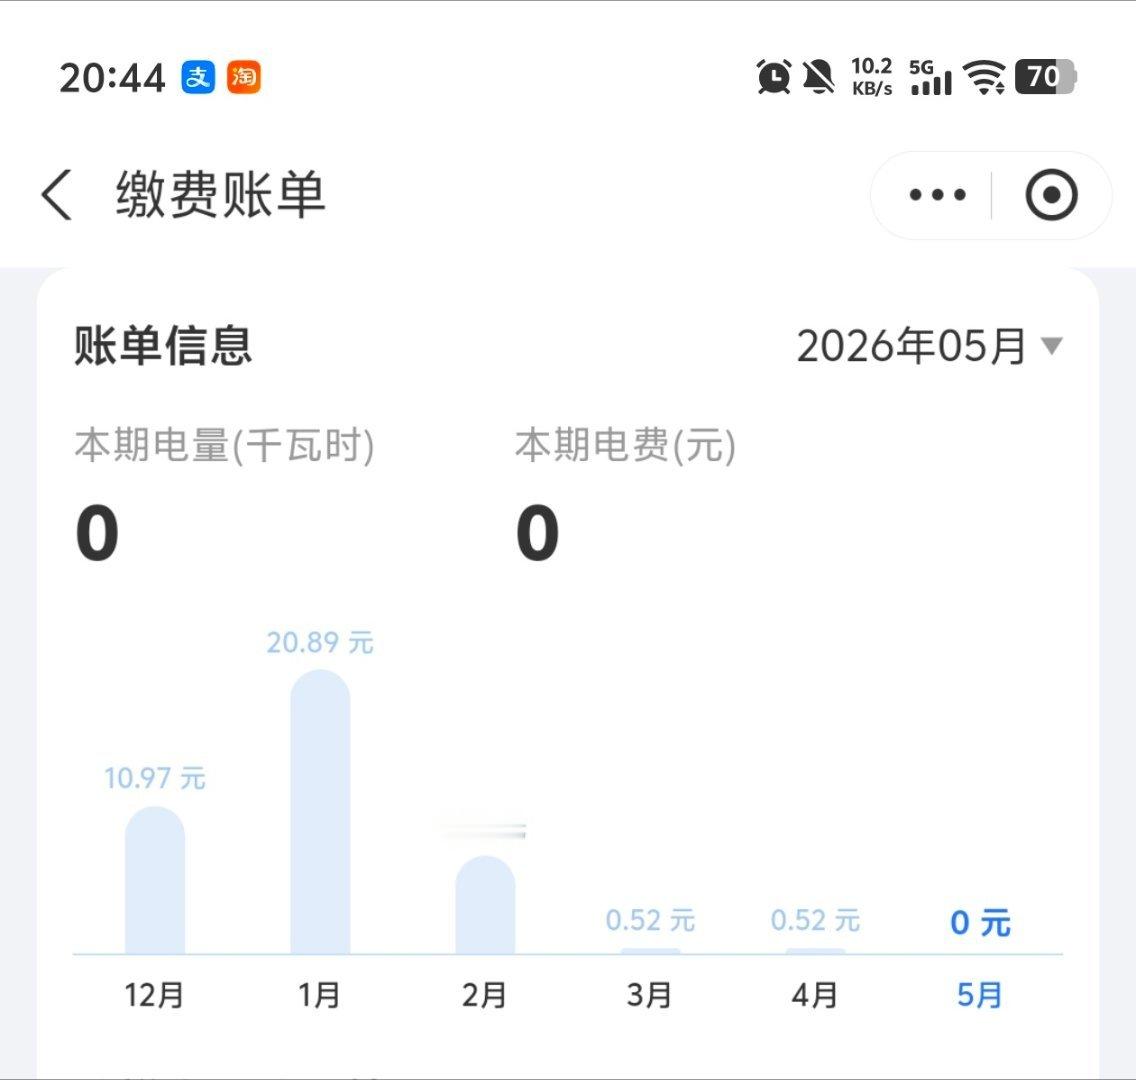This screenshot has width=1136, height=1080.
Task: Tap the blue 0 元 label
Action: 980,923
